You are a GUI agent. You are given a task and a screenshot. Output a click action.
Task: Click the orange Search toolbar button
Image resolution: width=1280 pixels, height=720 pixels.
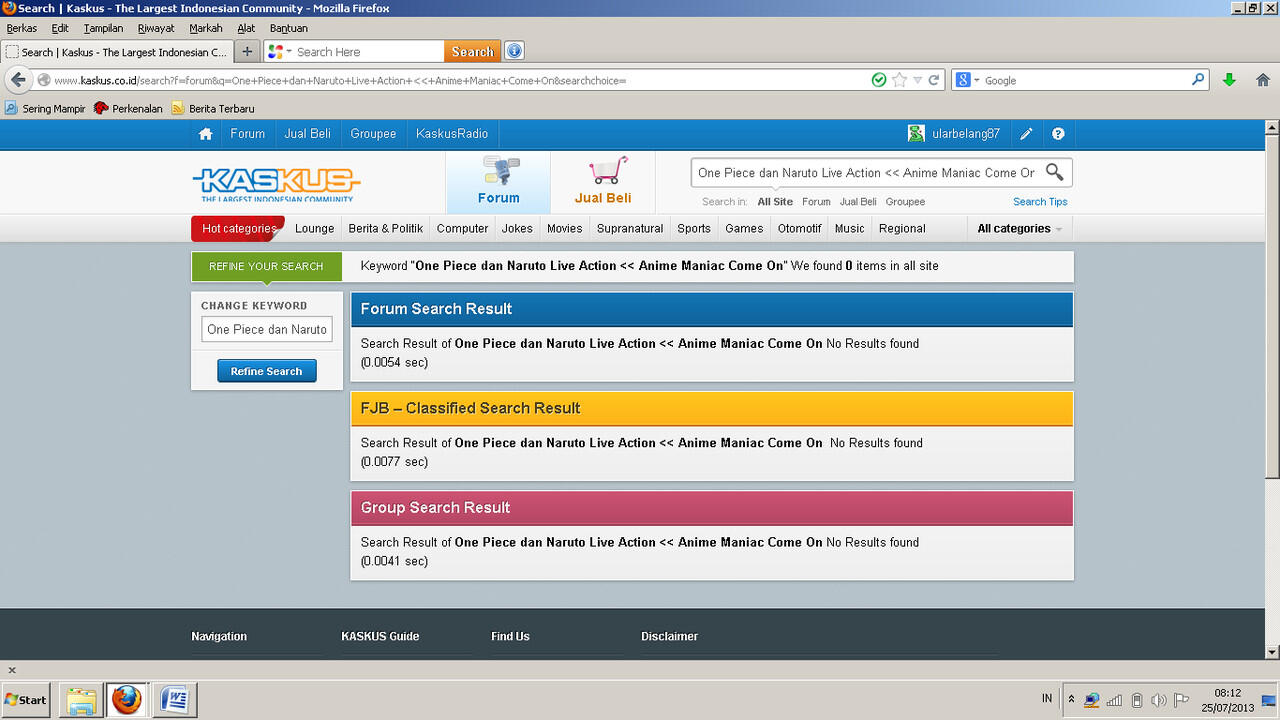click(x=472, y=52)
